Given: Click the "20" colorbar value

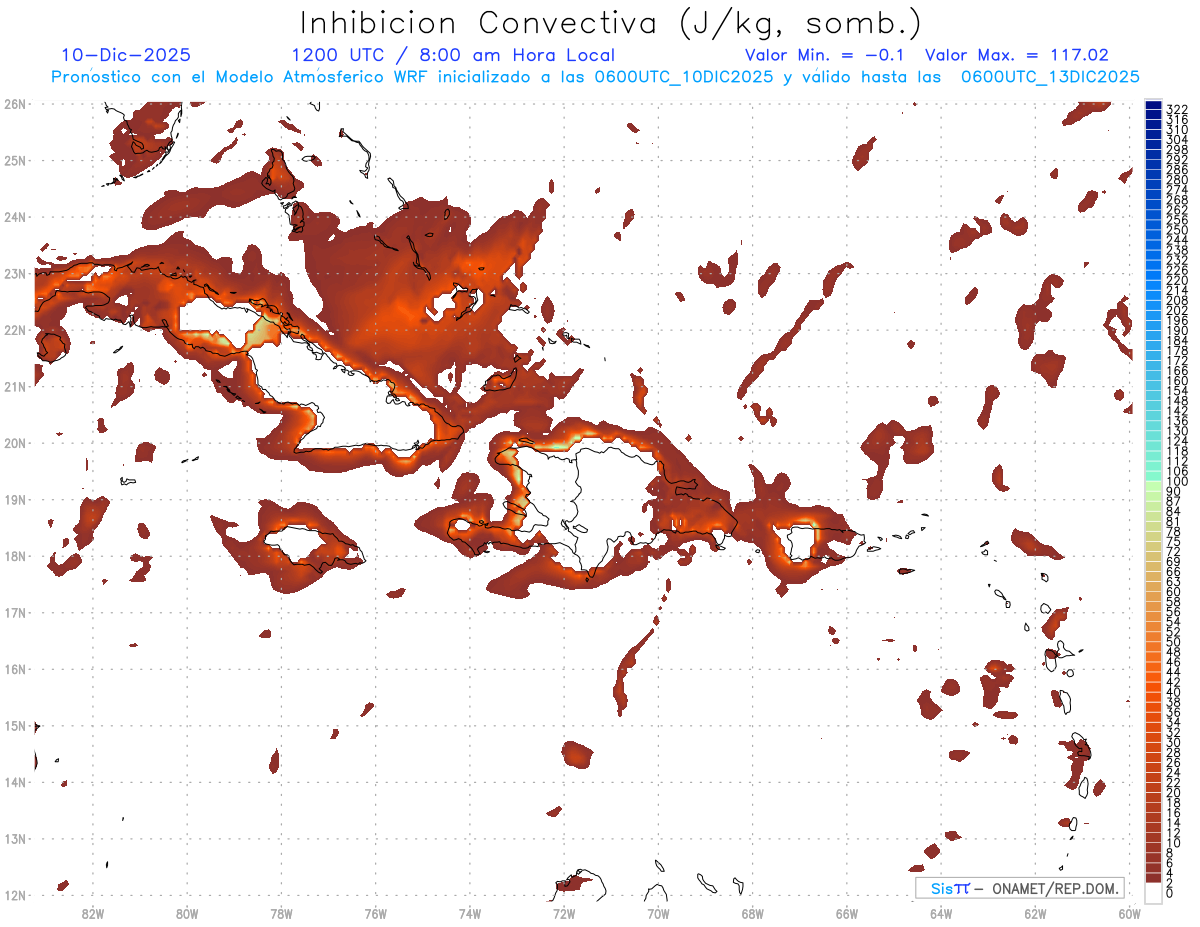Looking at the screenshot, I should [1174, 792].
